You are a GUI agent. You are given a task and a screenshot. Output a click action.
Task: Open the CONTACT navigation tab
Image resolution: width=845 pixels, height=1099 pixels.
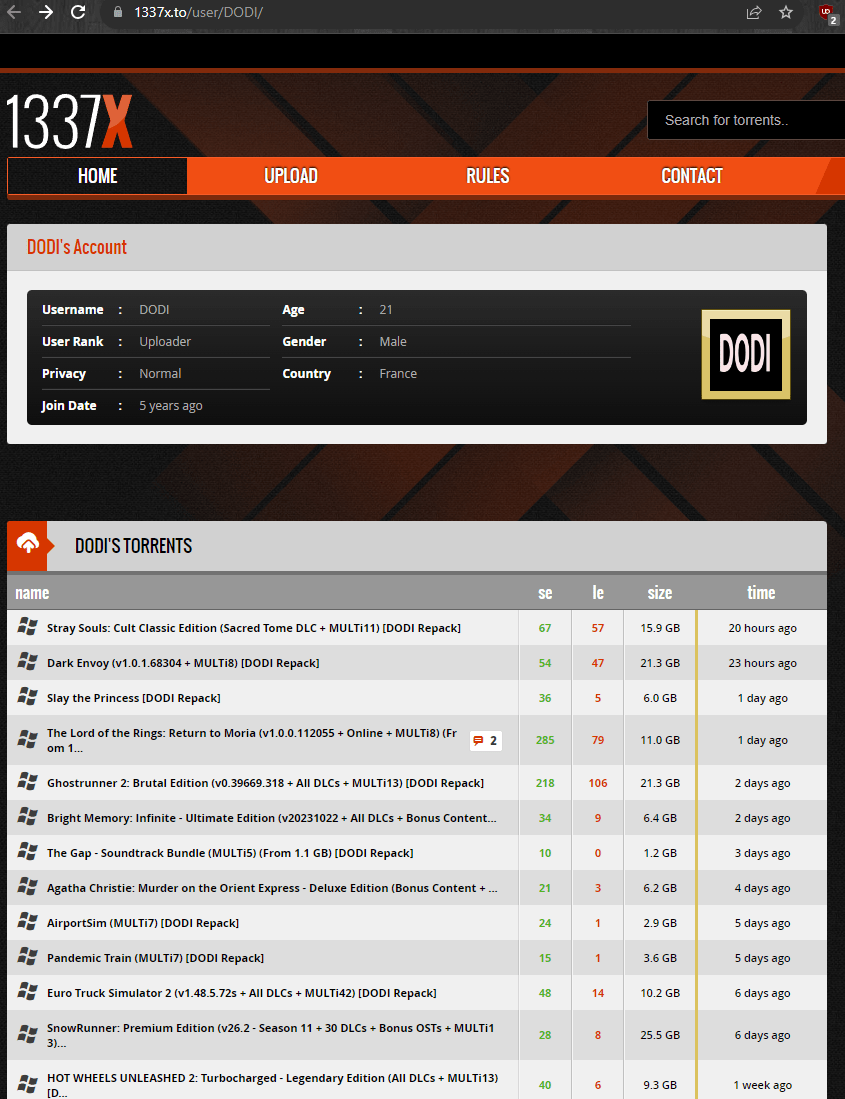pos(692,176)
